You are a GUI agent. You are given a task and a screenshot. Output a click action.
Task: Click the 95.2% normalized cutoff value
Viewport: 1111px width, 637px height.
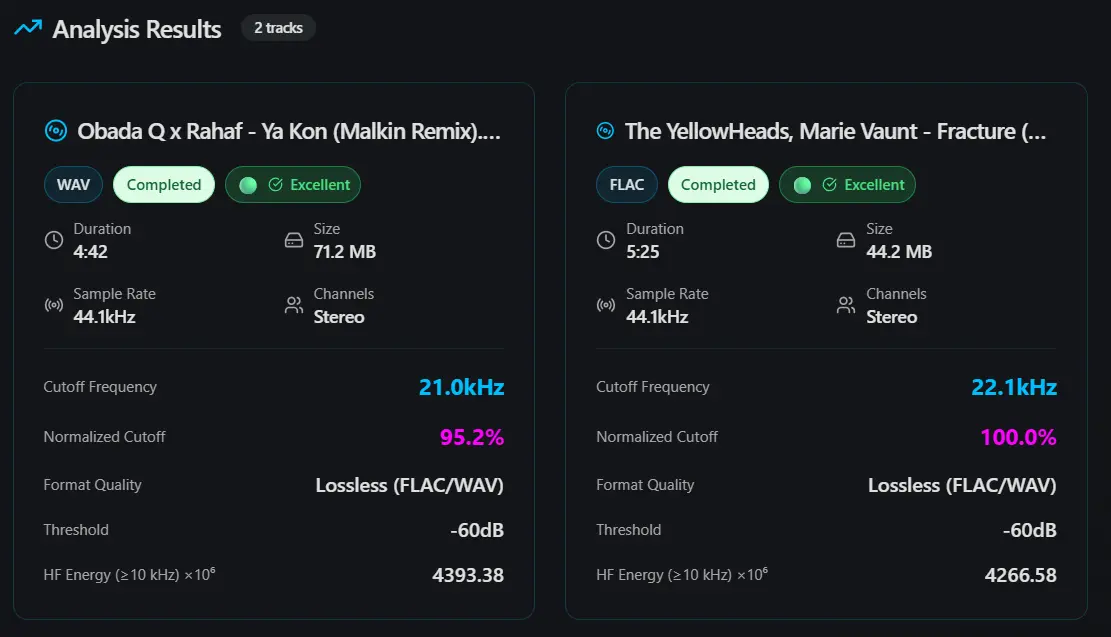(x=472, y=437)
